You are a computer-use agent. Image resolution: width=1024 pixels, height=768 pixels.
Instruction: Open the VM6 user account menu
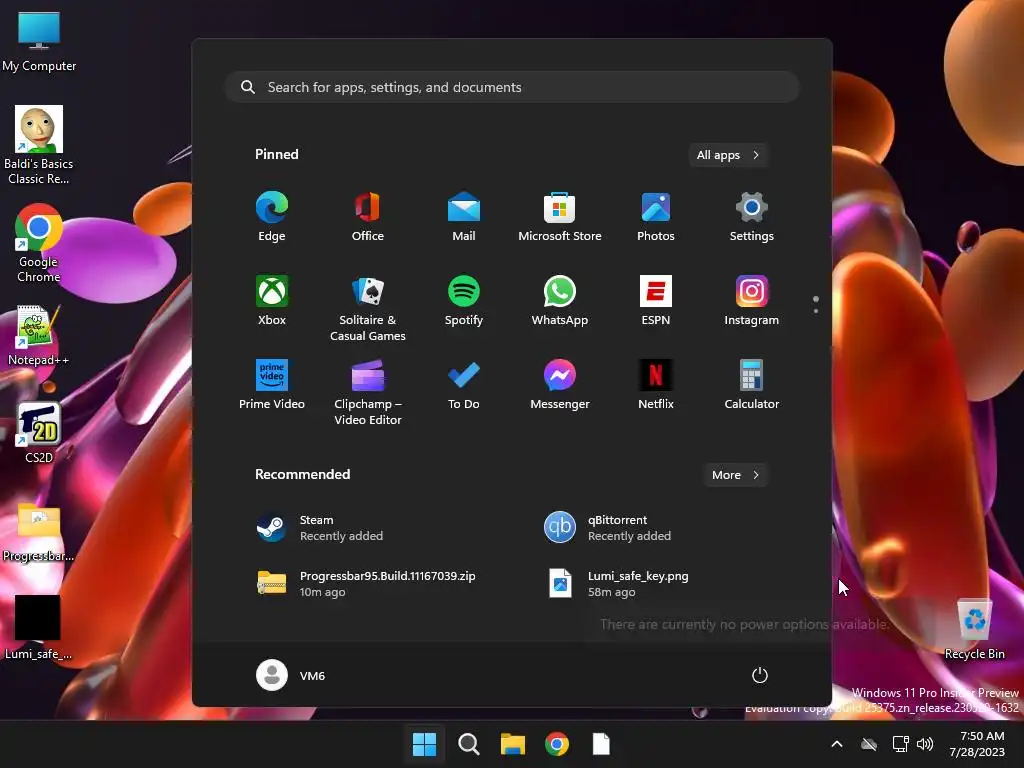[291, 675]
